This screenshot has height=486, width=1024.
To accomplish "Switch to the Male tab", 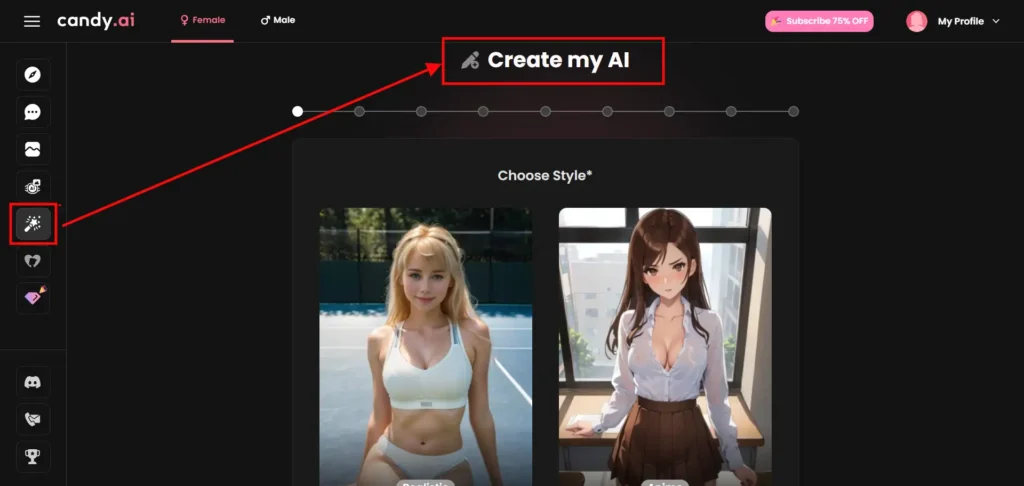I will pyautogui.click(x=278, y=20).
